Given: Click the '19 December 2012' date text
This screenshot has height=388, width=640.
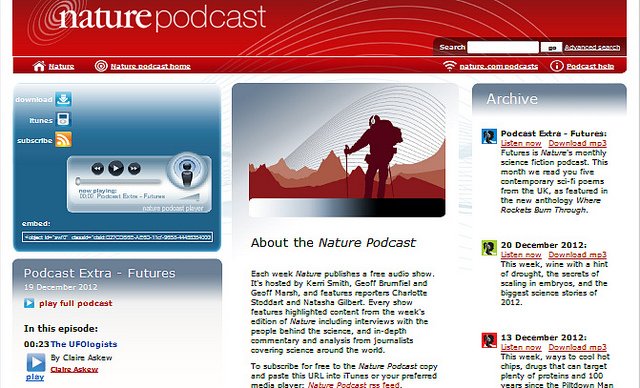Looking at the screenshot, I should pos(60,287).
